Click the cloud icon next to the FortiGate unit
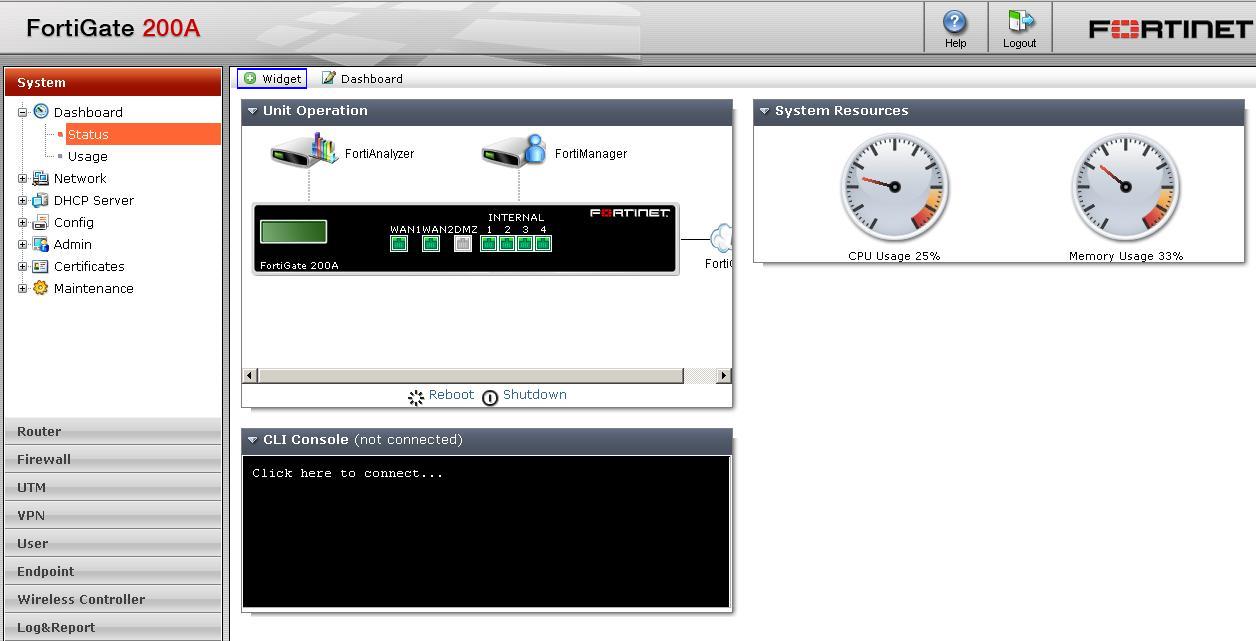 pos(721,239)
